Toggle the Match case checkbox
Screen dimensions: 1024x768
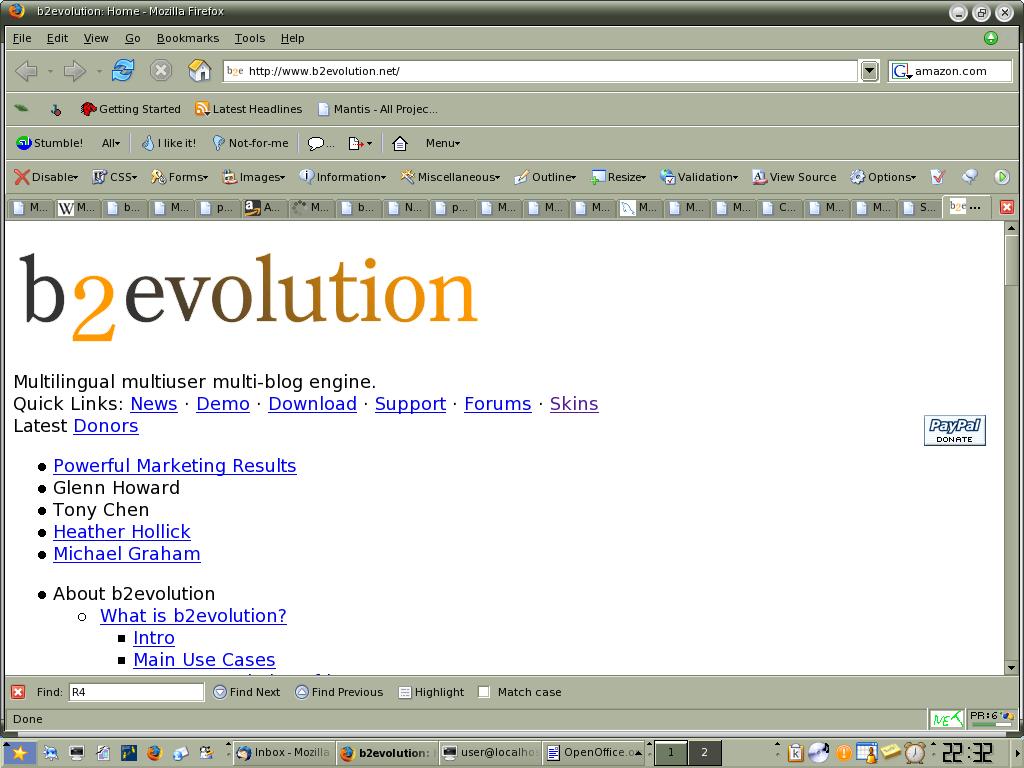[x=484, y=692]
